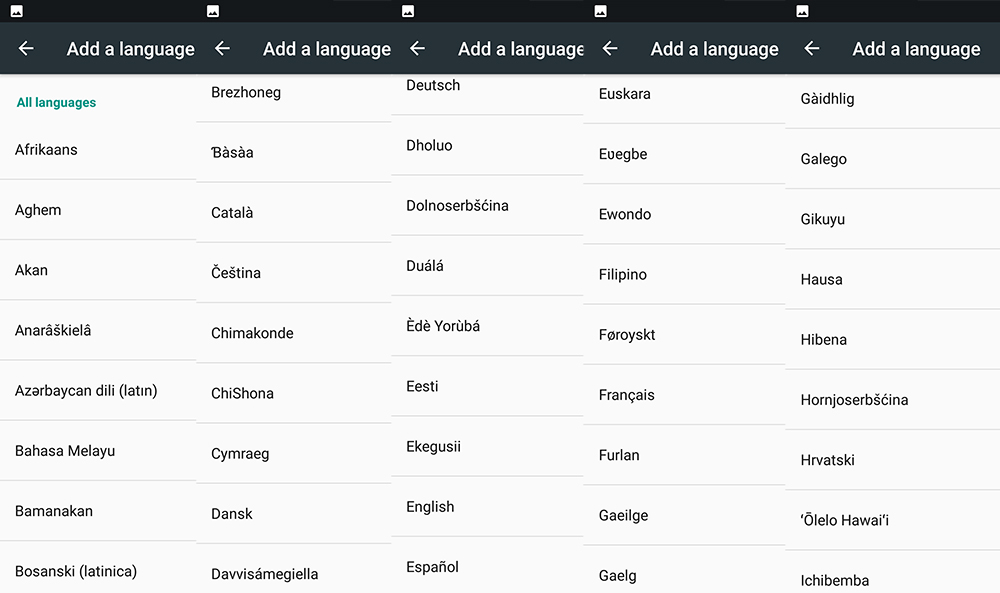The width and height of the screenshot is (1000, 593).
Task: Pick Català as the language
Action: [232, 213]
